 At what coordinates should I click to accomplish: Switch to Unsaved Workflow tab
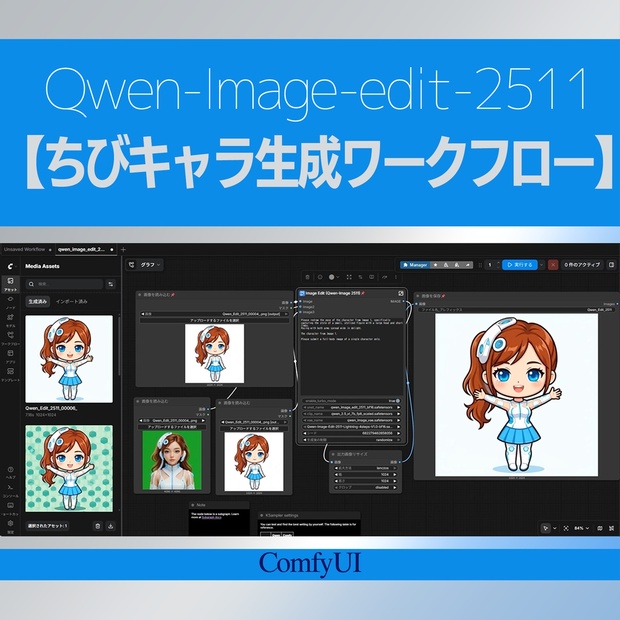click(28, 250)
